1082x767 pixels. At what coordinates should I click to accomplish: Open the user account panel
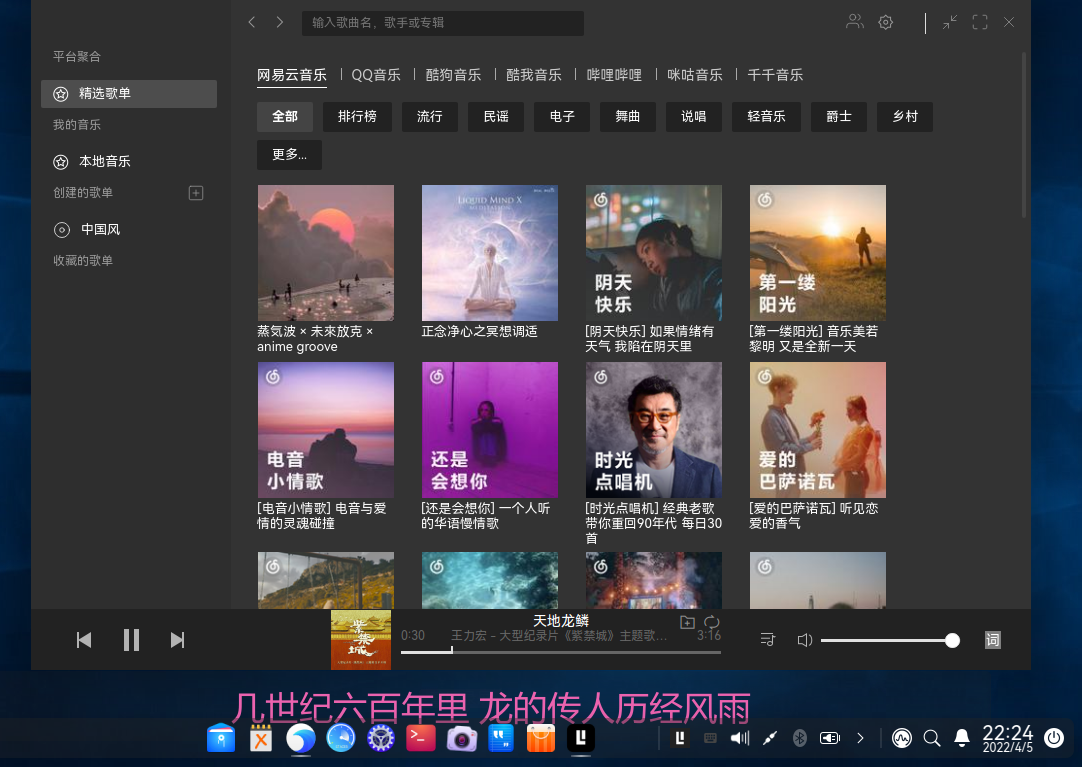pyautogui.click(x=855, y=21)
